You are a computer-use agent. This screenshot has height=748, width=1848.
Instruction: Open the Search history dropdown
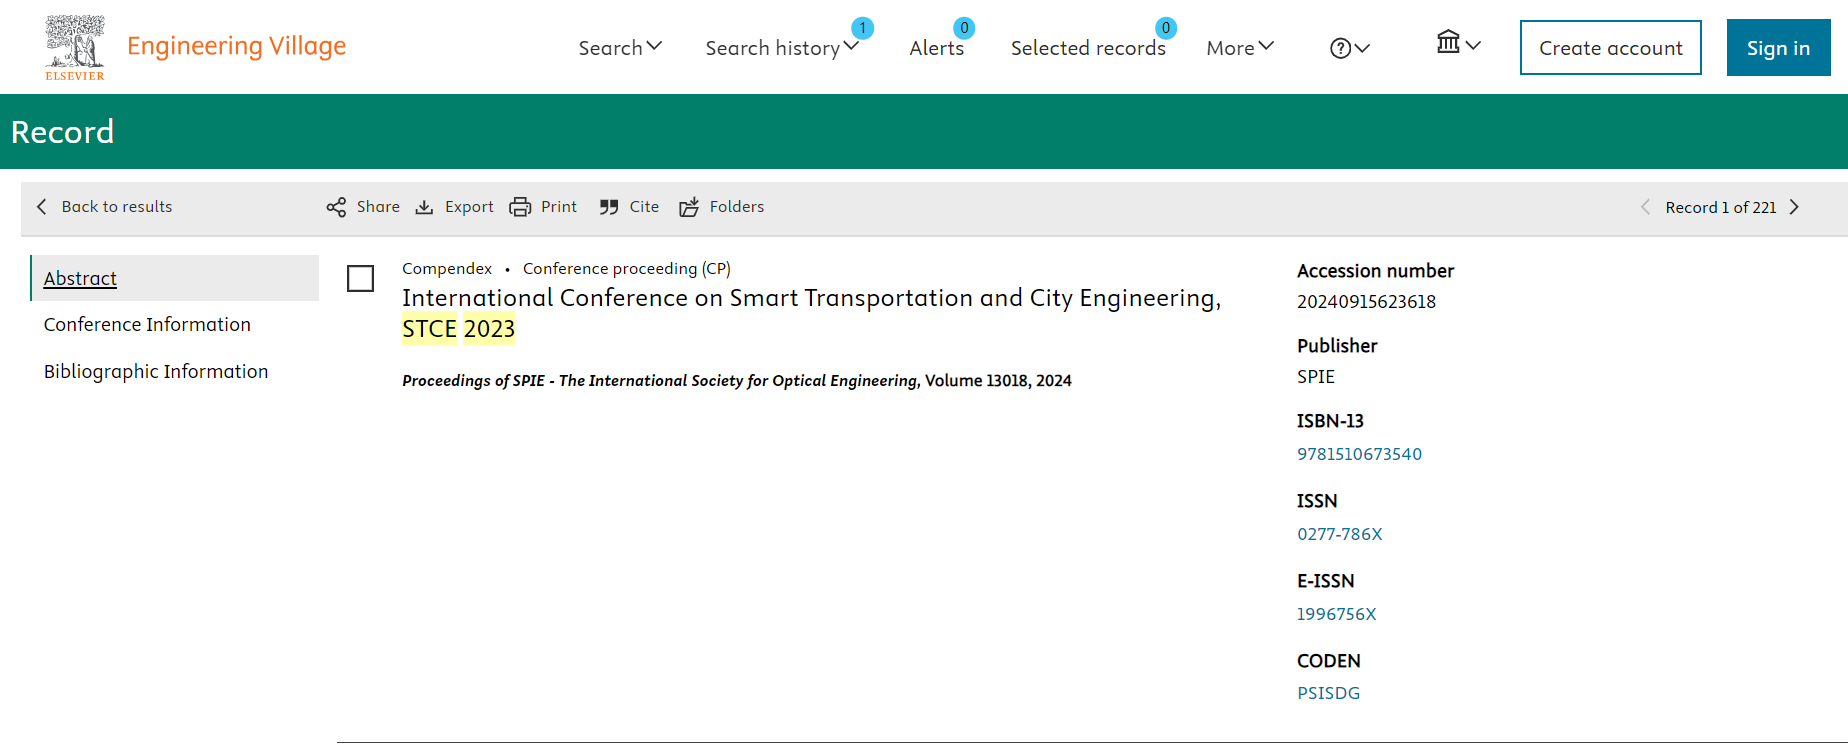pyautogui.click(x=781, y=47)
